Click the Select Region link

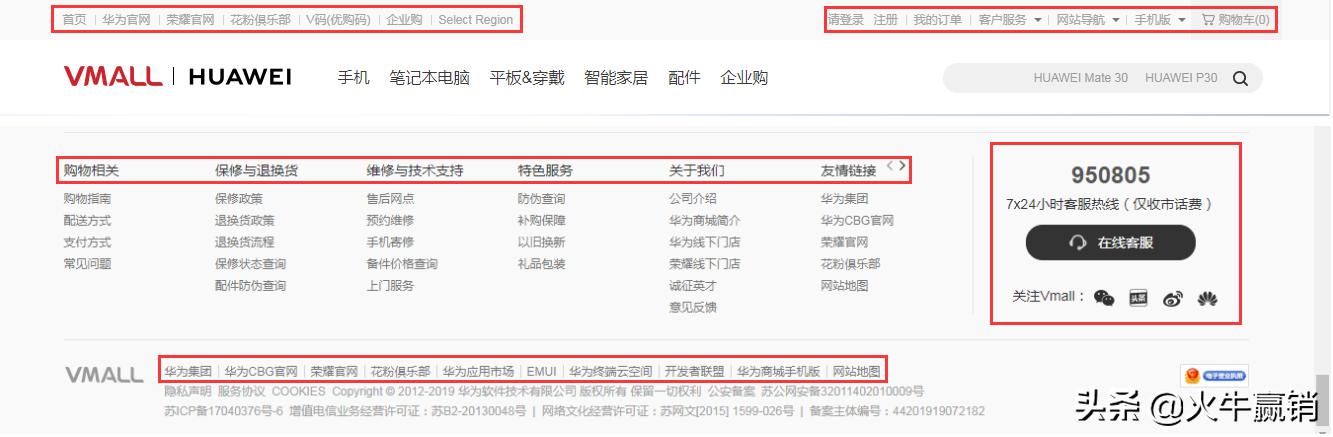coord(476,19)
